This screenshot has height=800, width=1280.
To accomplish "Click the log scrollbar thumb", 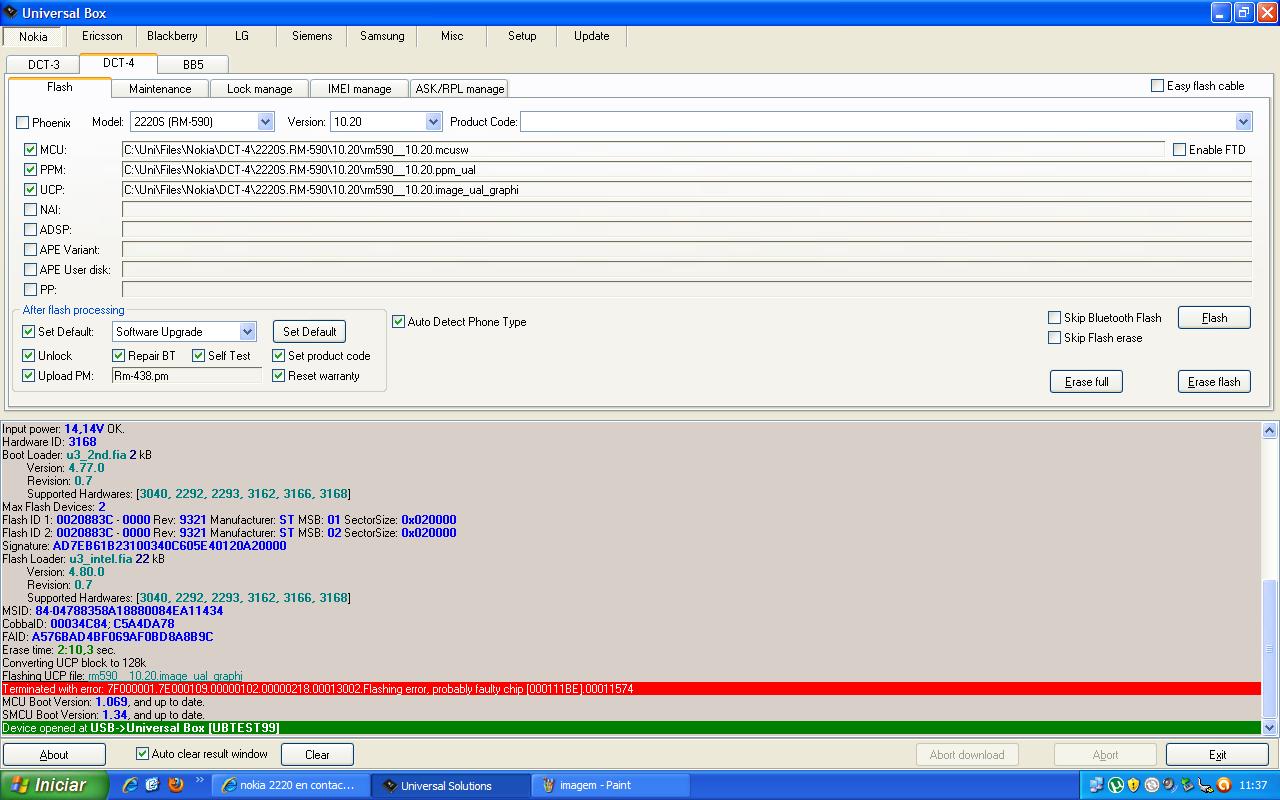I will 1270,647.
